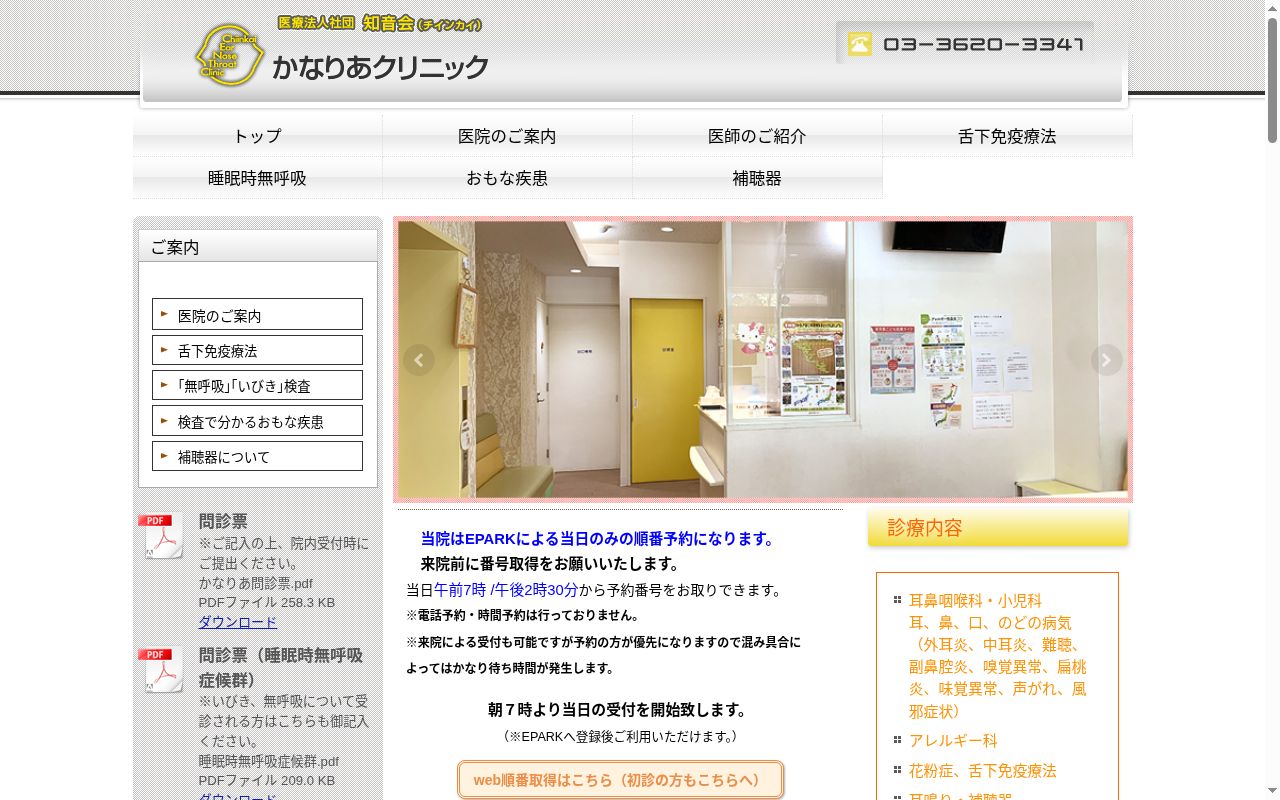Click the かなりあクリニック site title

tap(381, 67)
